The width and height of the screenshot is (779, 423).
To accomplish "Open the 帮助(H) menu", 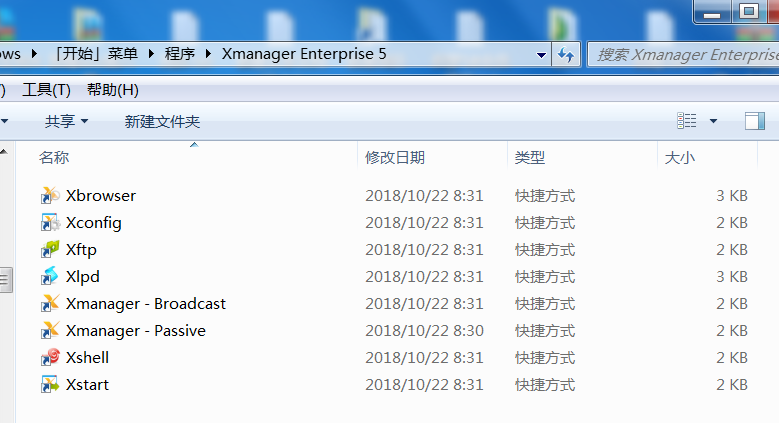I will tap(113, 90).
